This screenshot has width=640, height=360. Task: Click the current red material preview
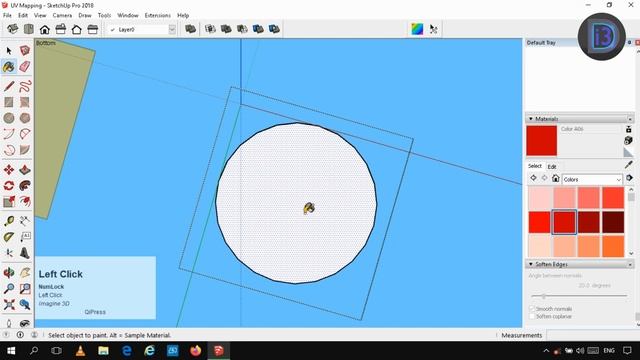coord(542,141)
